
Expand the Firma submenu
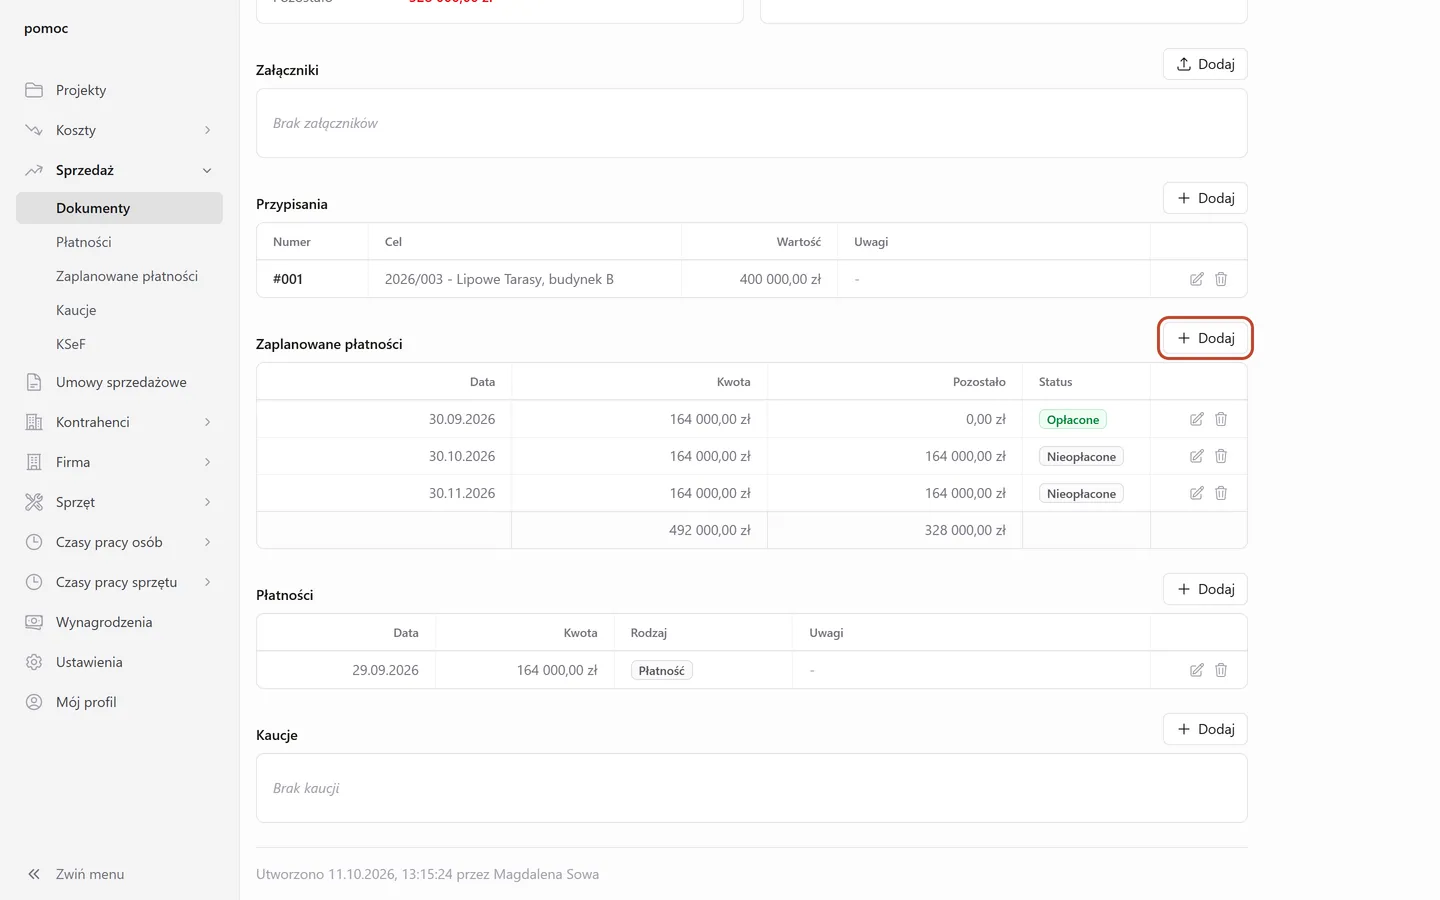coord(119,462)
